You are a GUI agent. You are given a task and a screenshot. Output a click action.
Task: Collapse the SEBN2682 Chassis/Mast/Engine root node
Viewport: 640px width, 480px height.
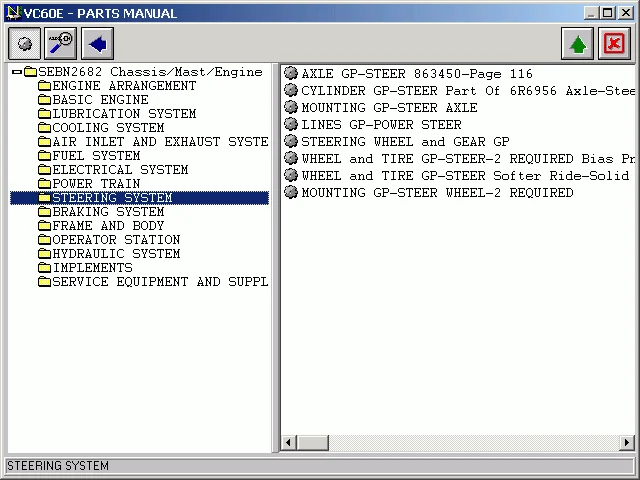[17, 72]
